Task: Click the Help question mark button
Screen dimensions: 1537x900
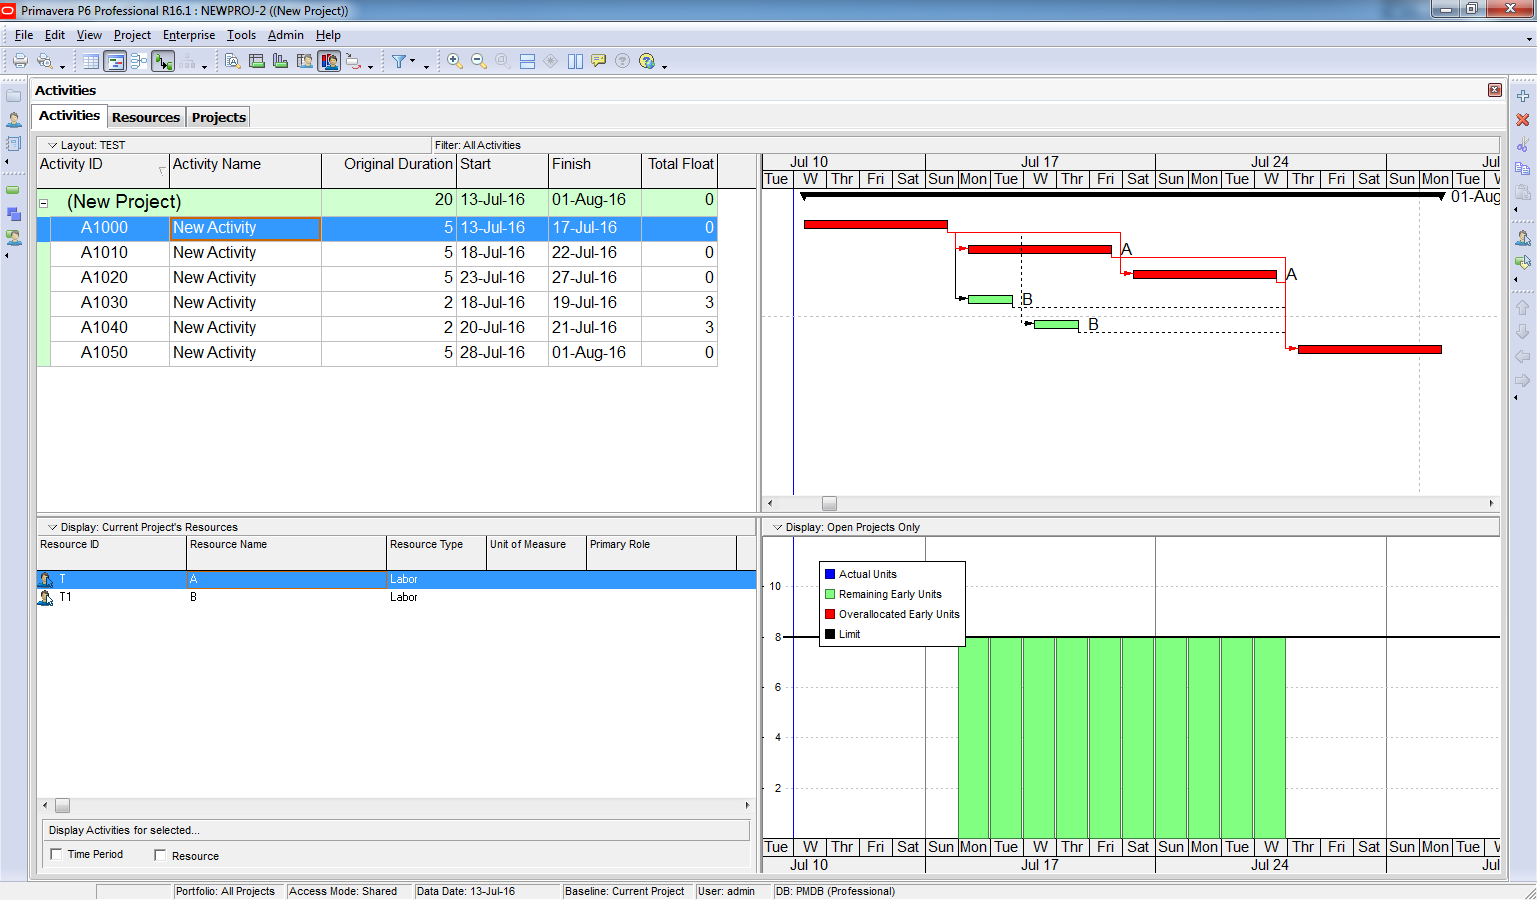Action: pos(622,60)
